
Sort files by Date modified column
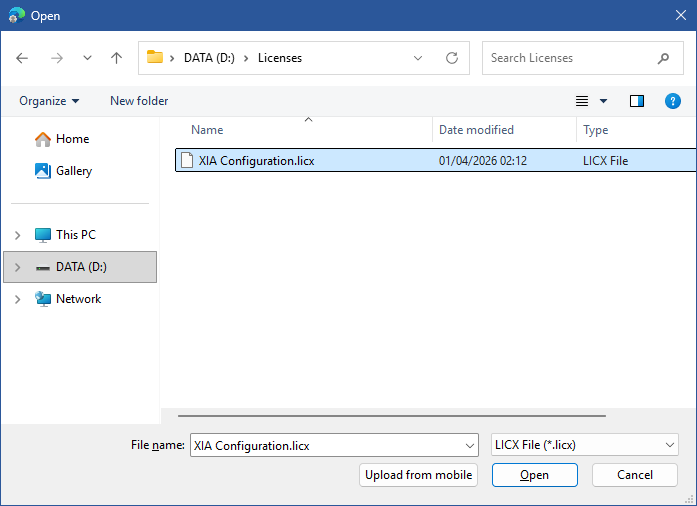(x=476, y=130)
